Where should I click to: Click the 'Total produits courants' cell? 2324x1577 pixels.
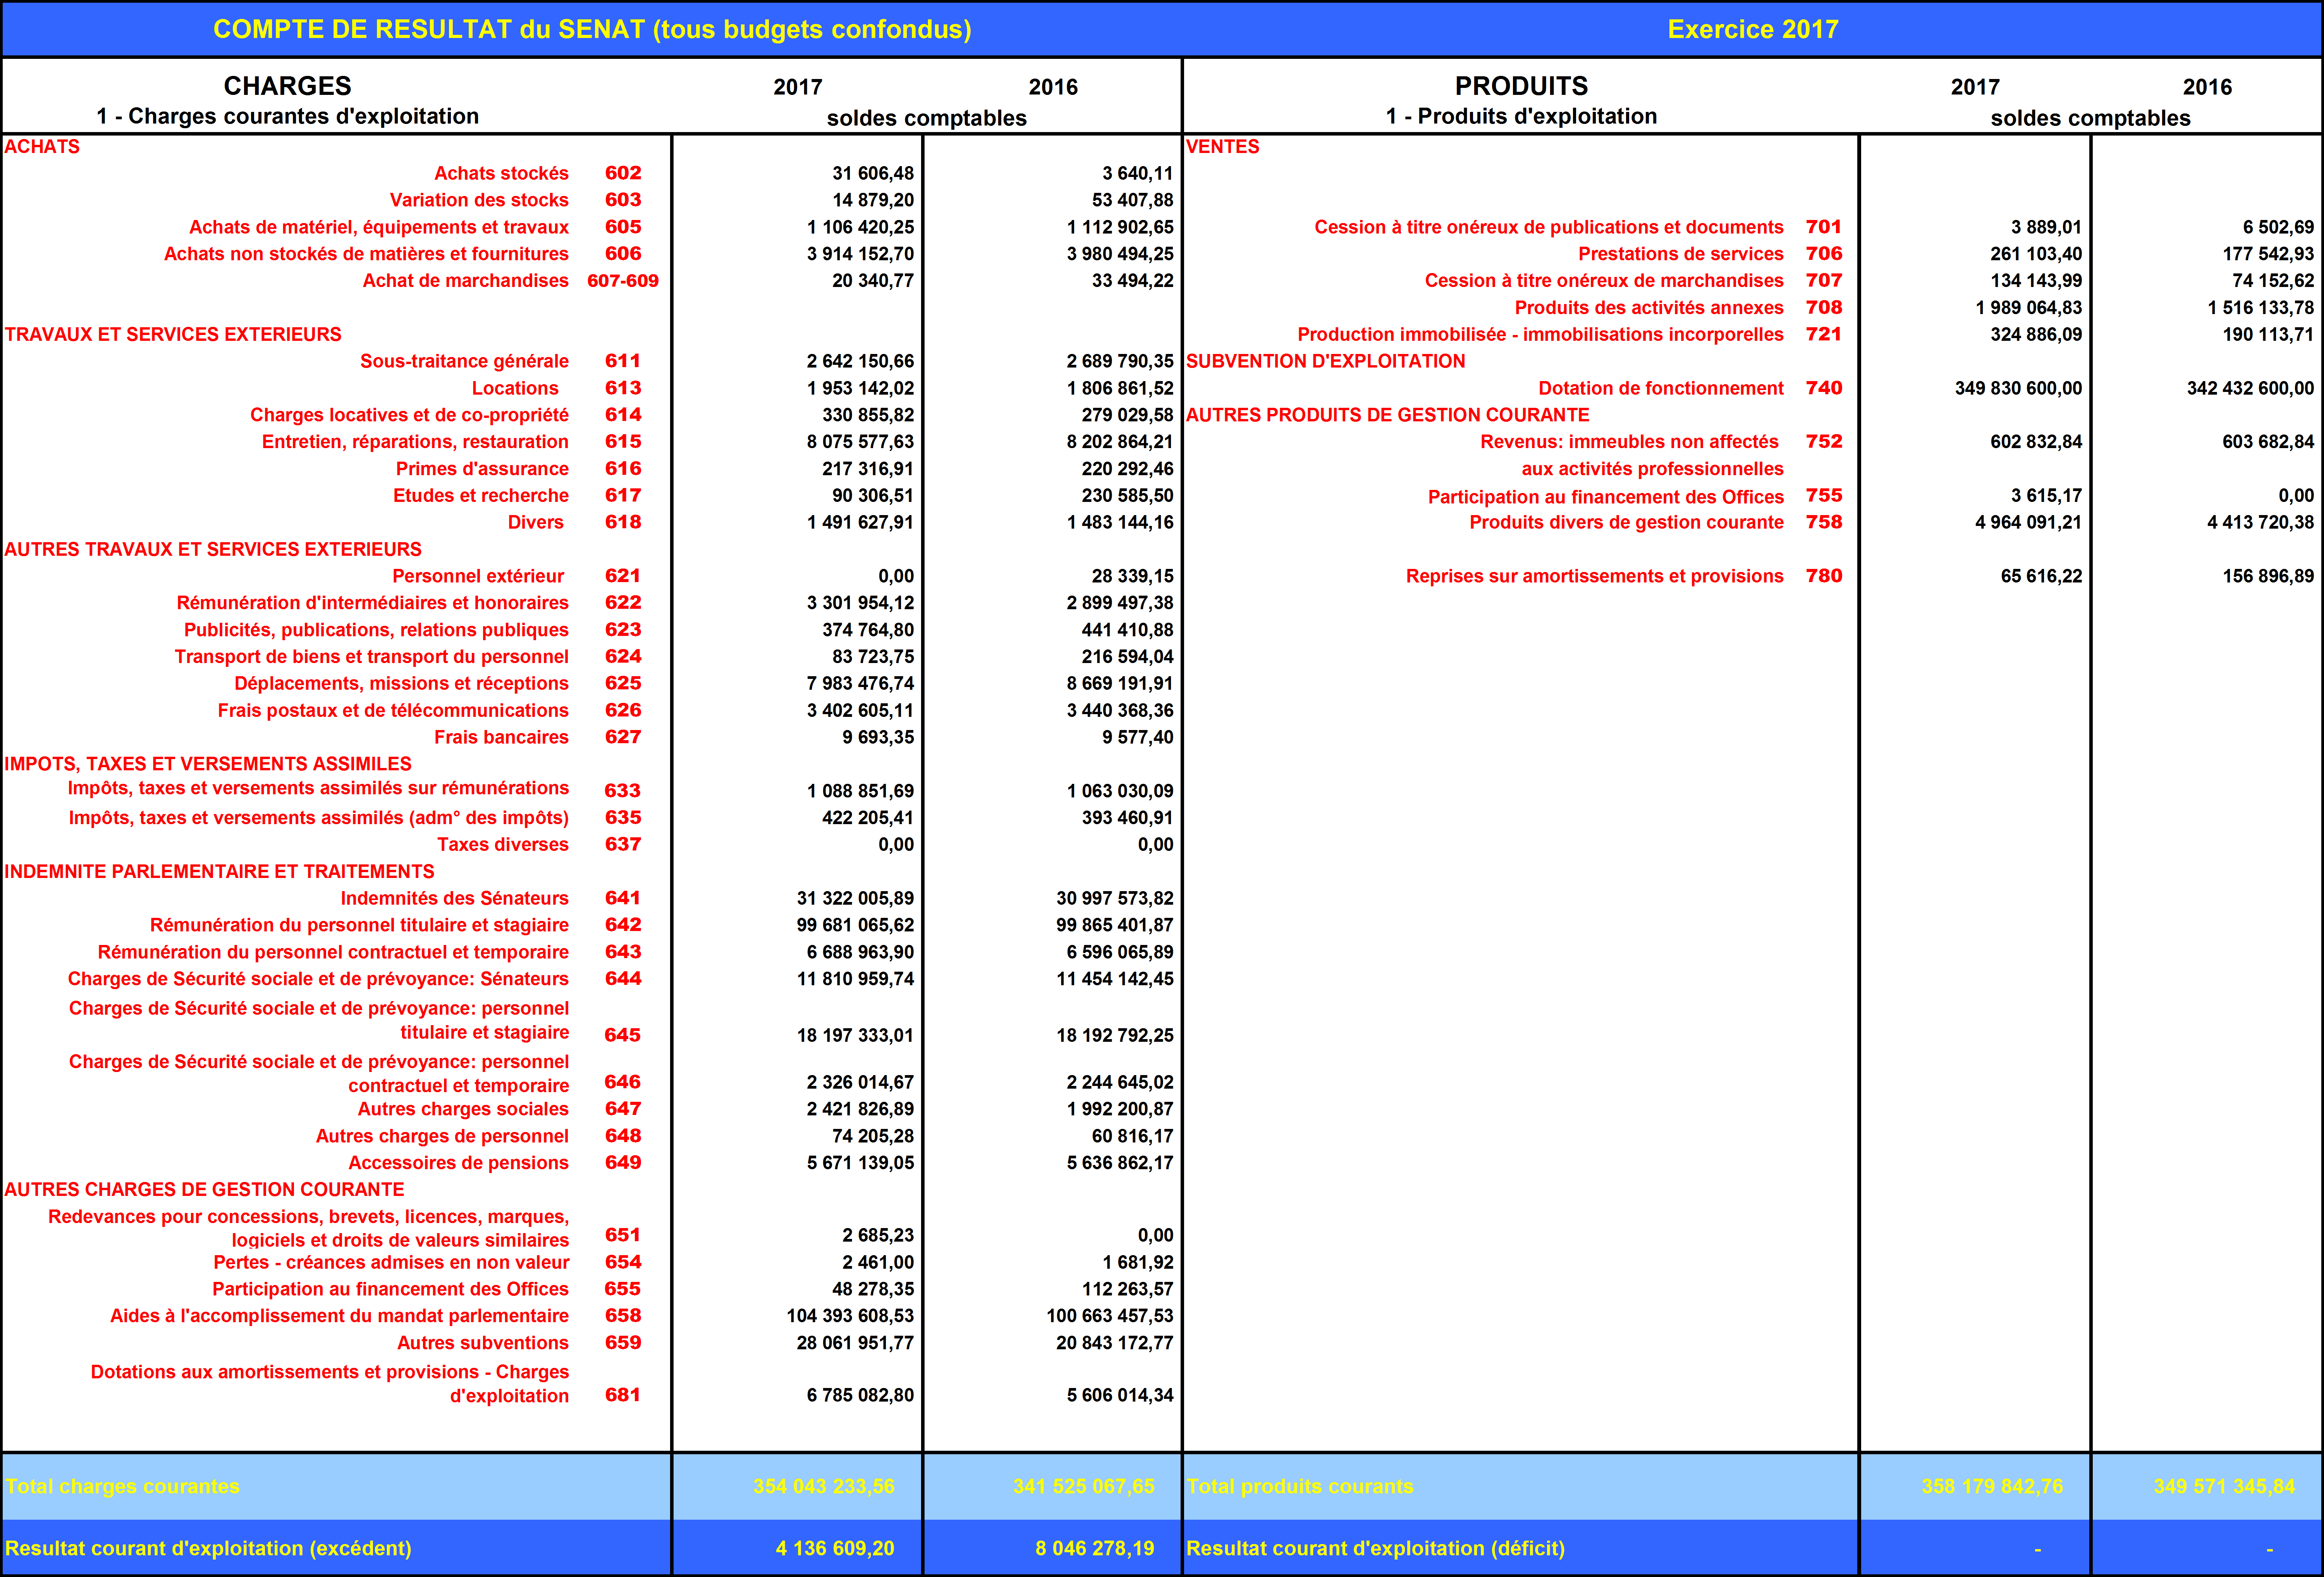pyautogui.click(x=1299, y=1486)
